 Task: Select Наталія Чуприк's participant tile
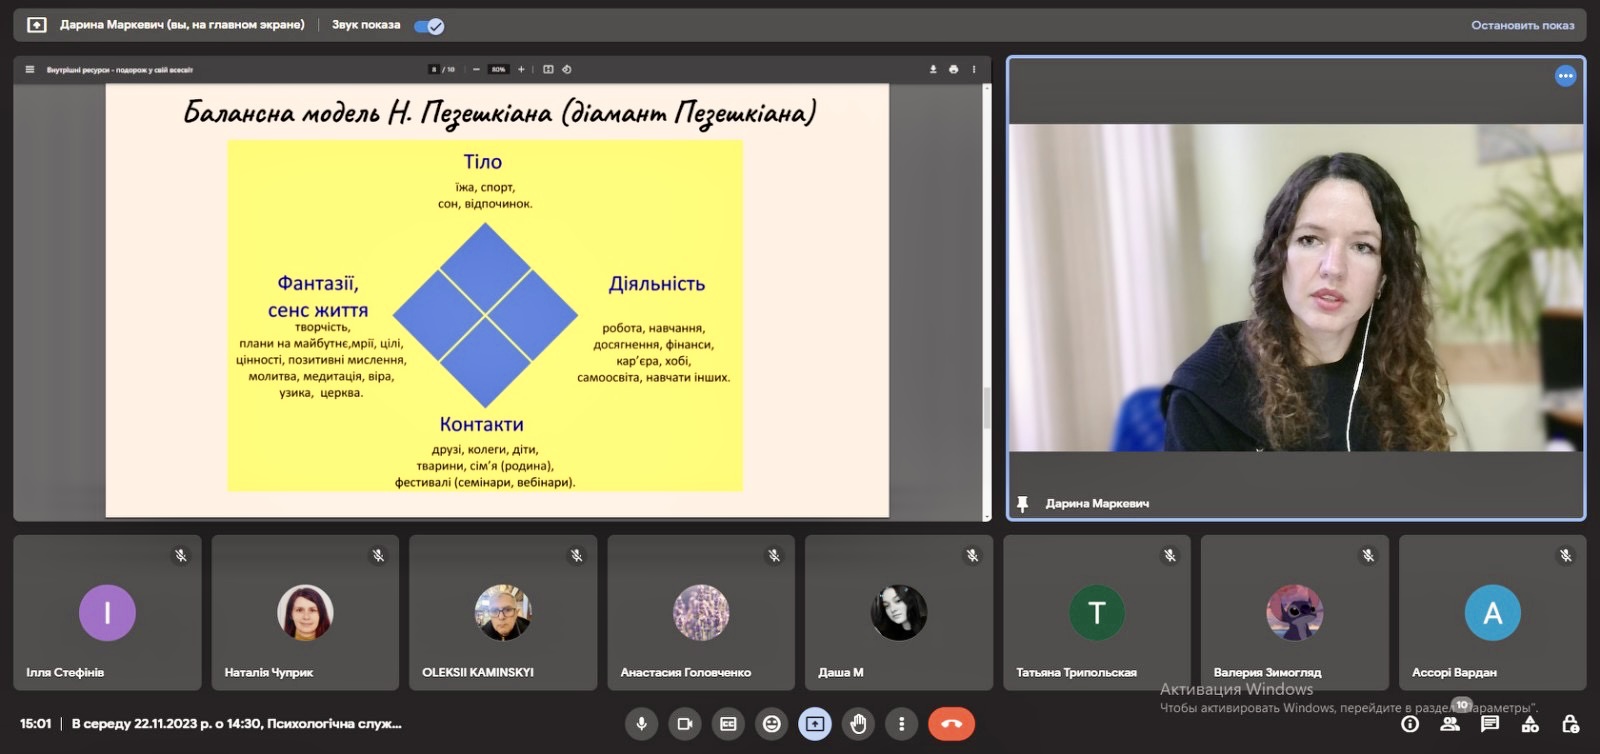click(x=305, y=612)
